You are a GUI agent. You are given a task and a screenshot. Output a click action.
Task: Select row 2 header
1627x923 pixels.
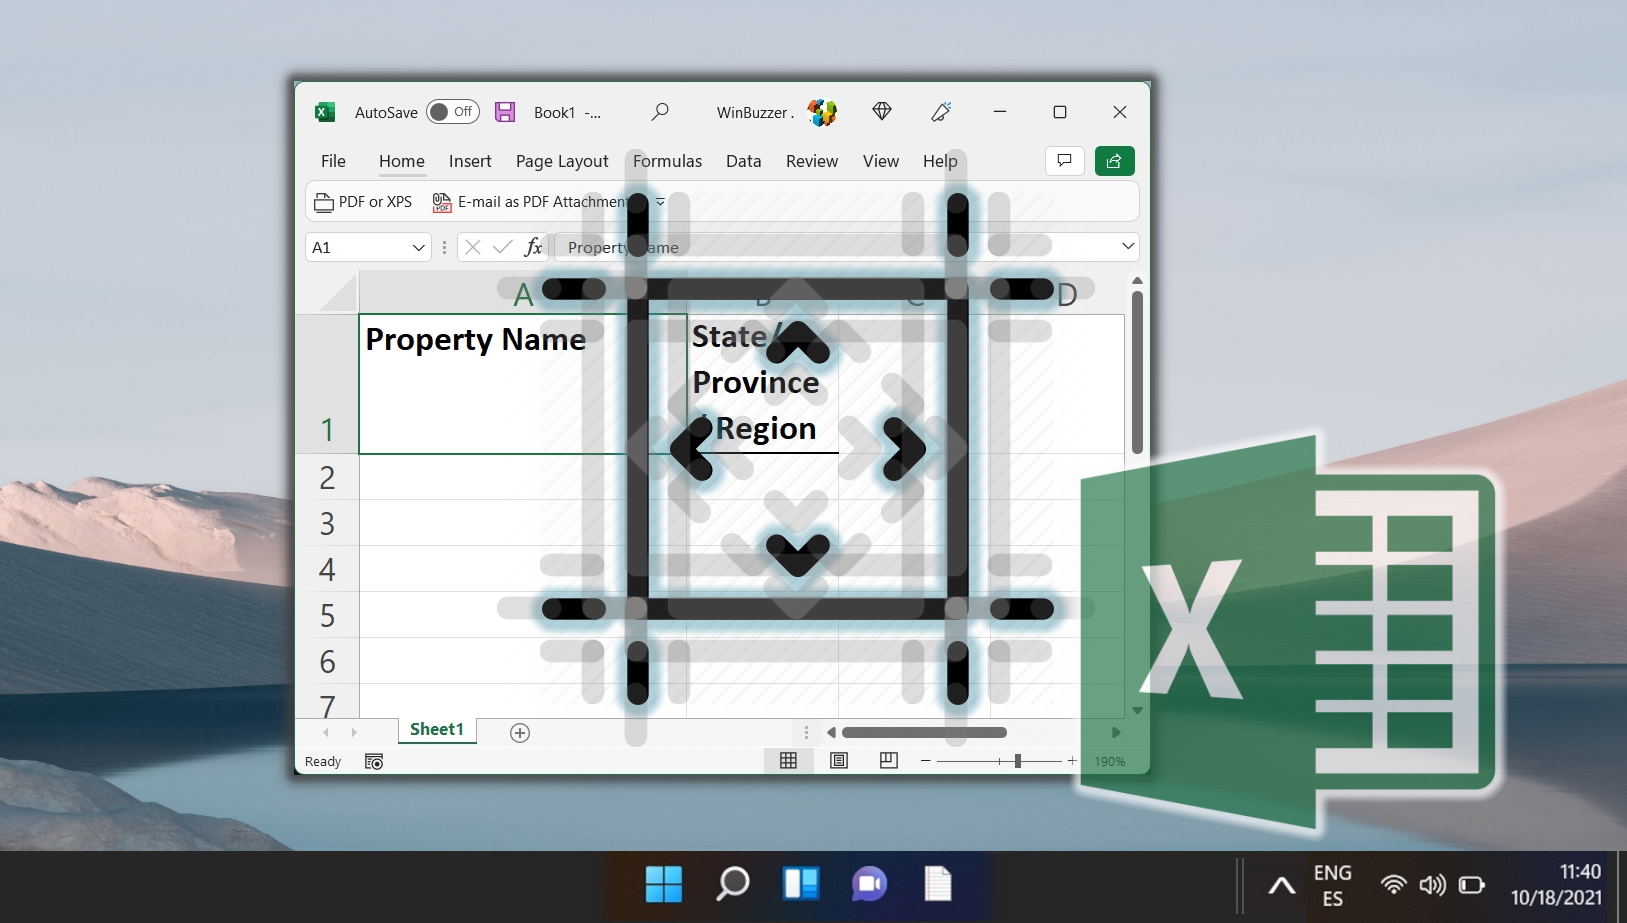(327, 477)
